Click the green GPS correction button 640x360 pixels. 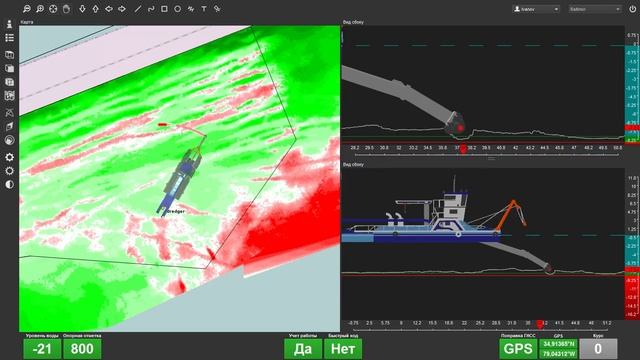(x=518, y=349)
